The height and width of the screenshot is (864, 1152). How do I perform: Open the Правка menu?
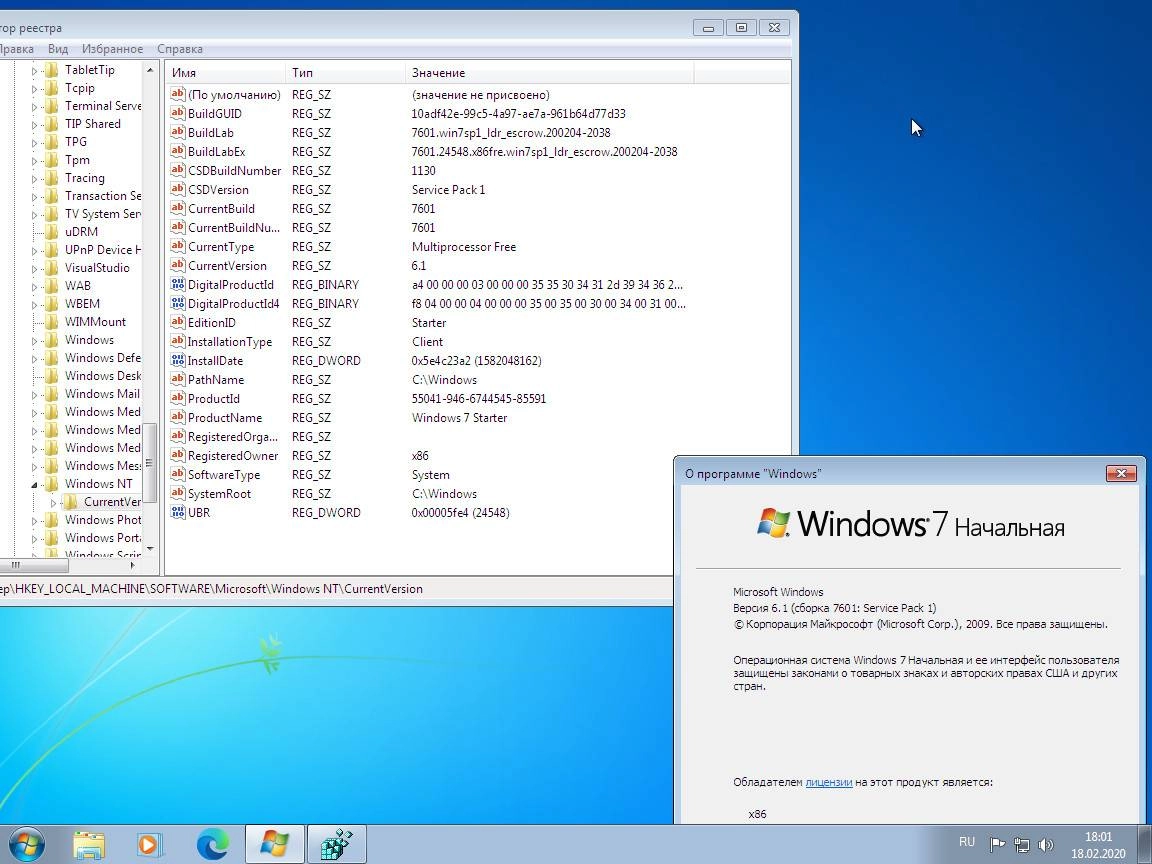click(x=15, y=49)
